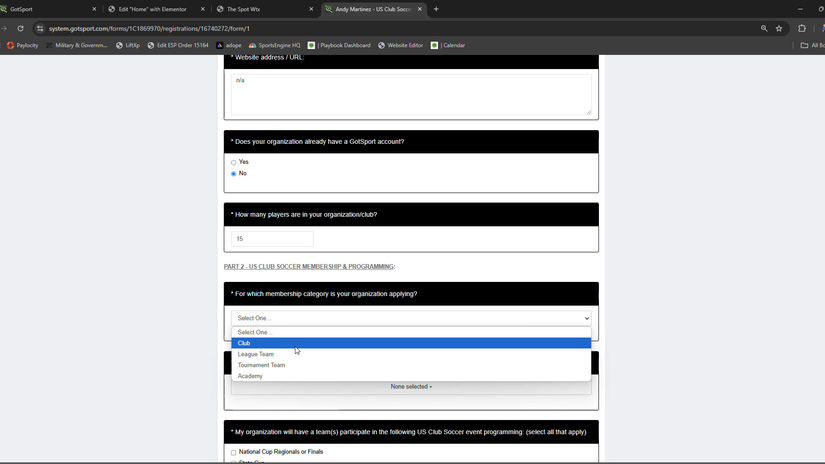Viewport: 825px width, 464px height.
Task: Open the SportsEngine HQ bookmark
Action: point(274,45)
